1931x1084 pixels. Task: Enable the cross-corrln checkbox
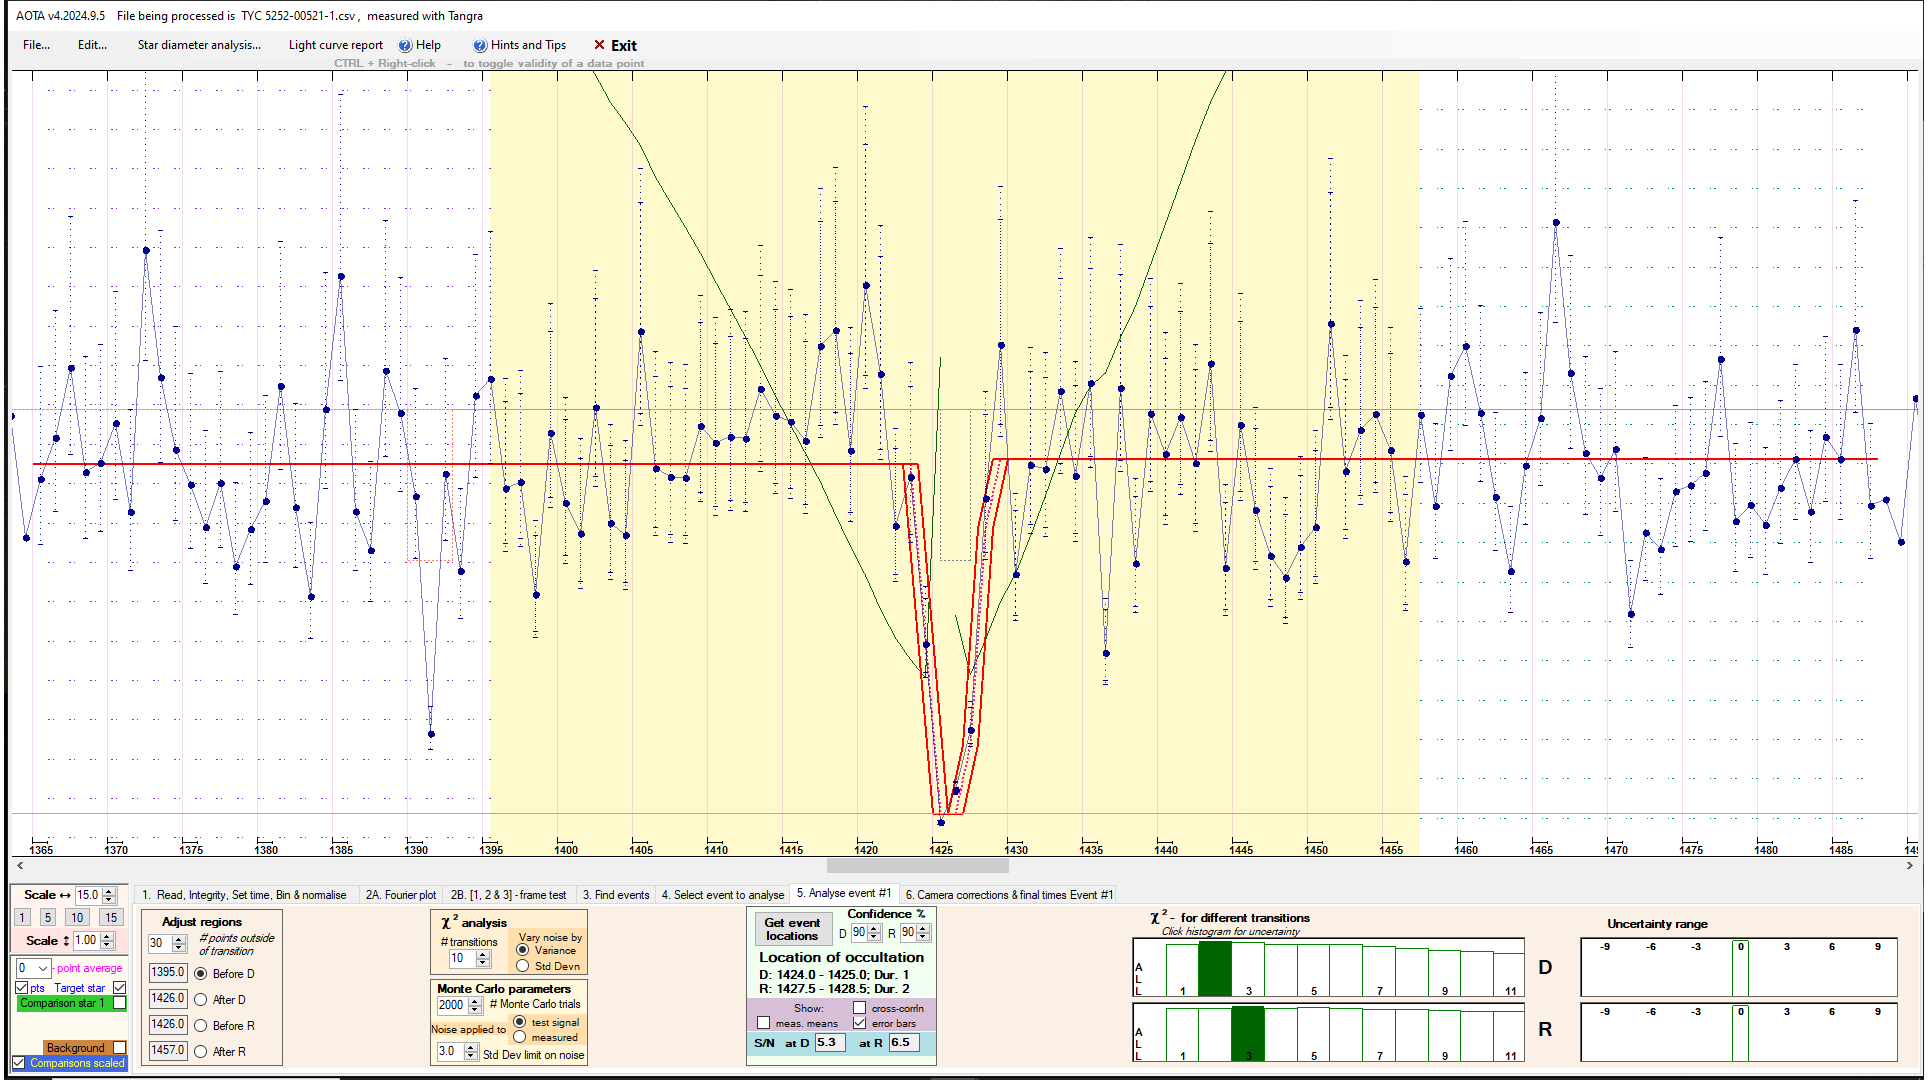pos(859,1008)
